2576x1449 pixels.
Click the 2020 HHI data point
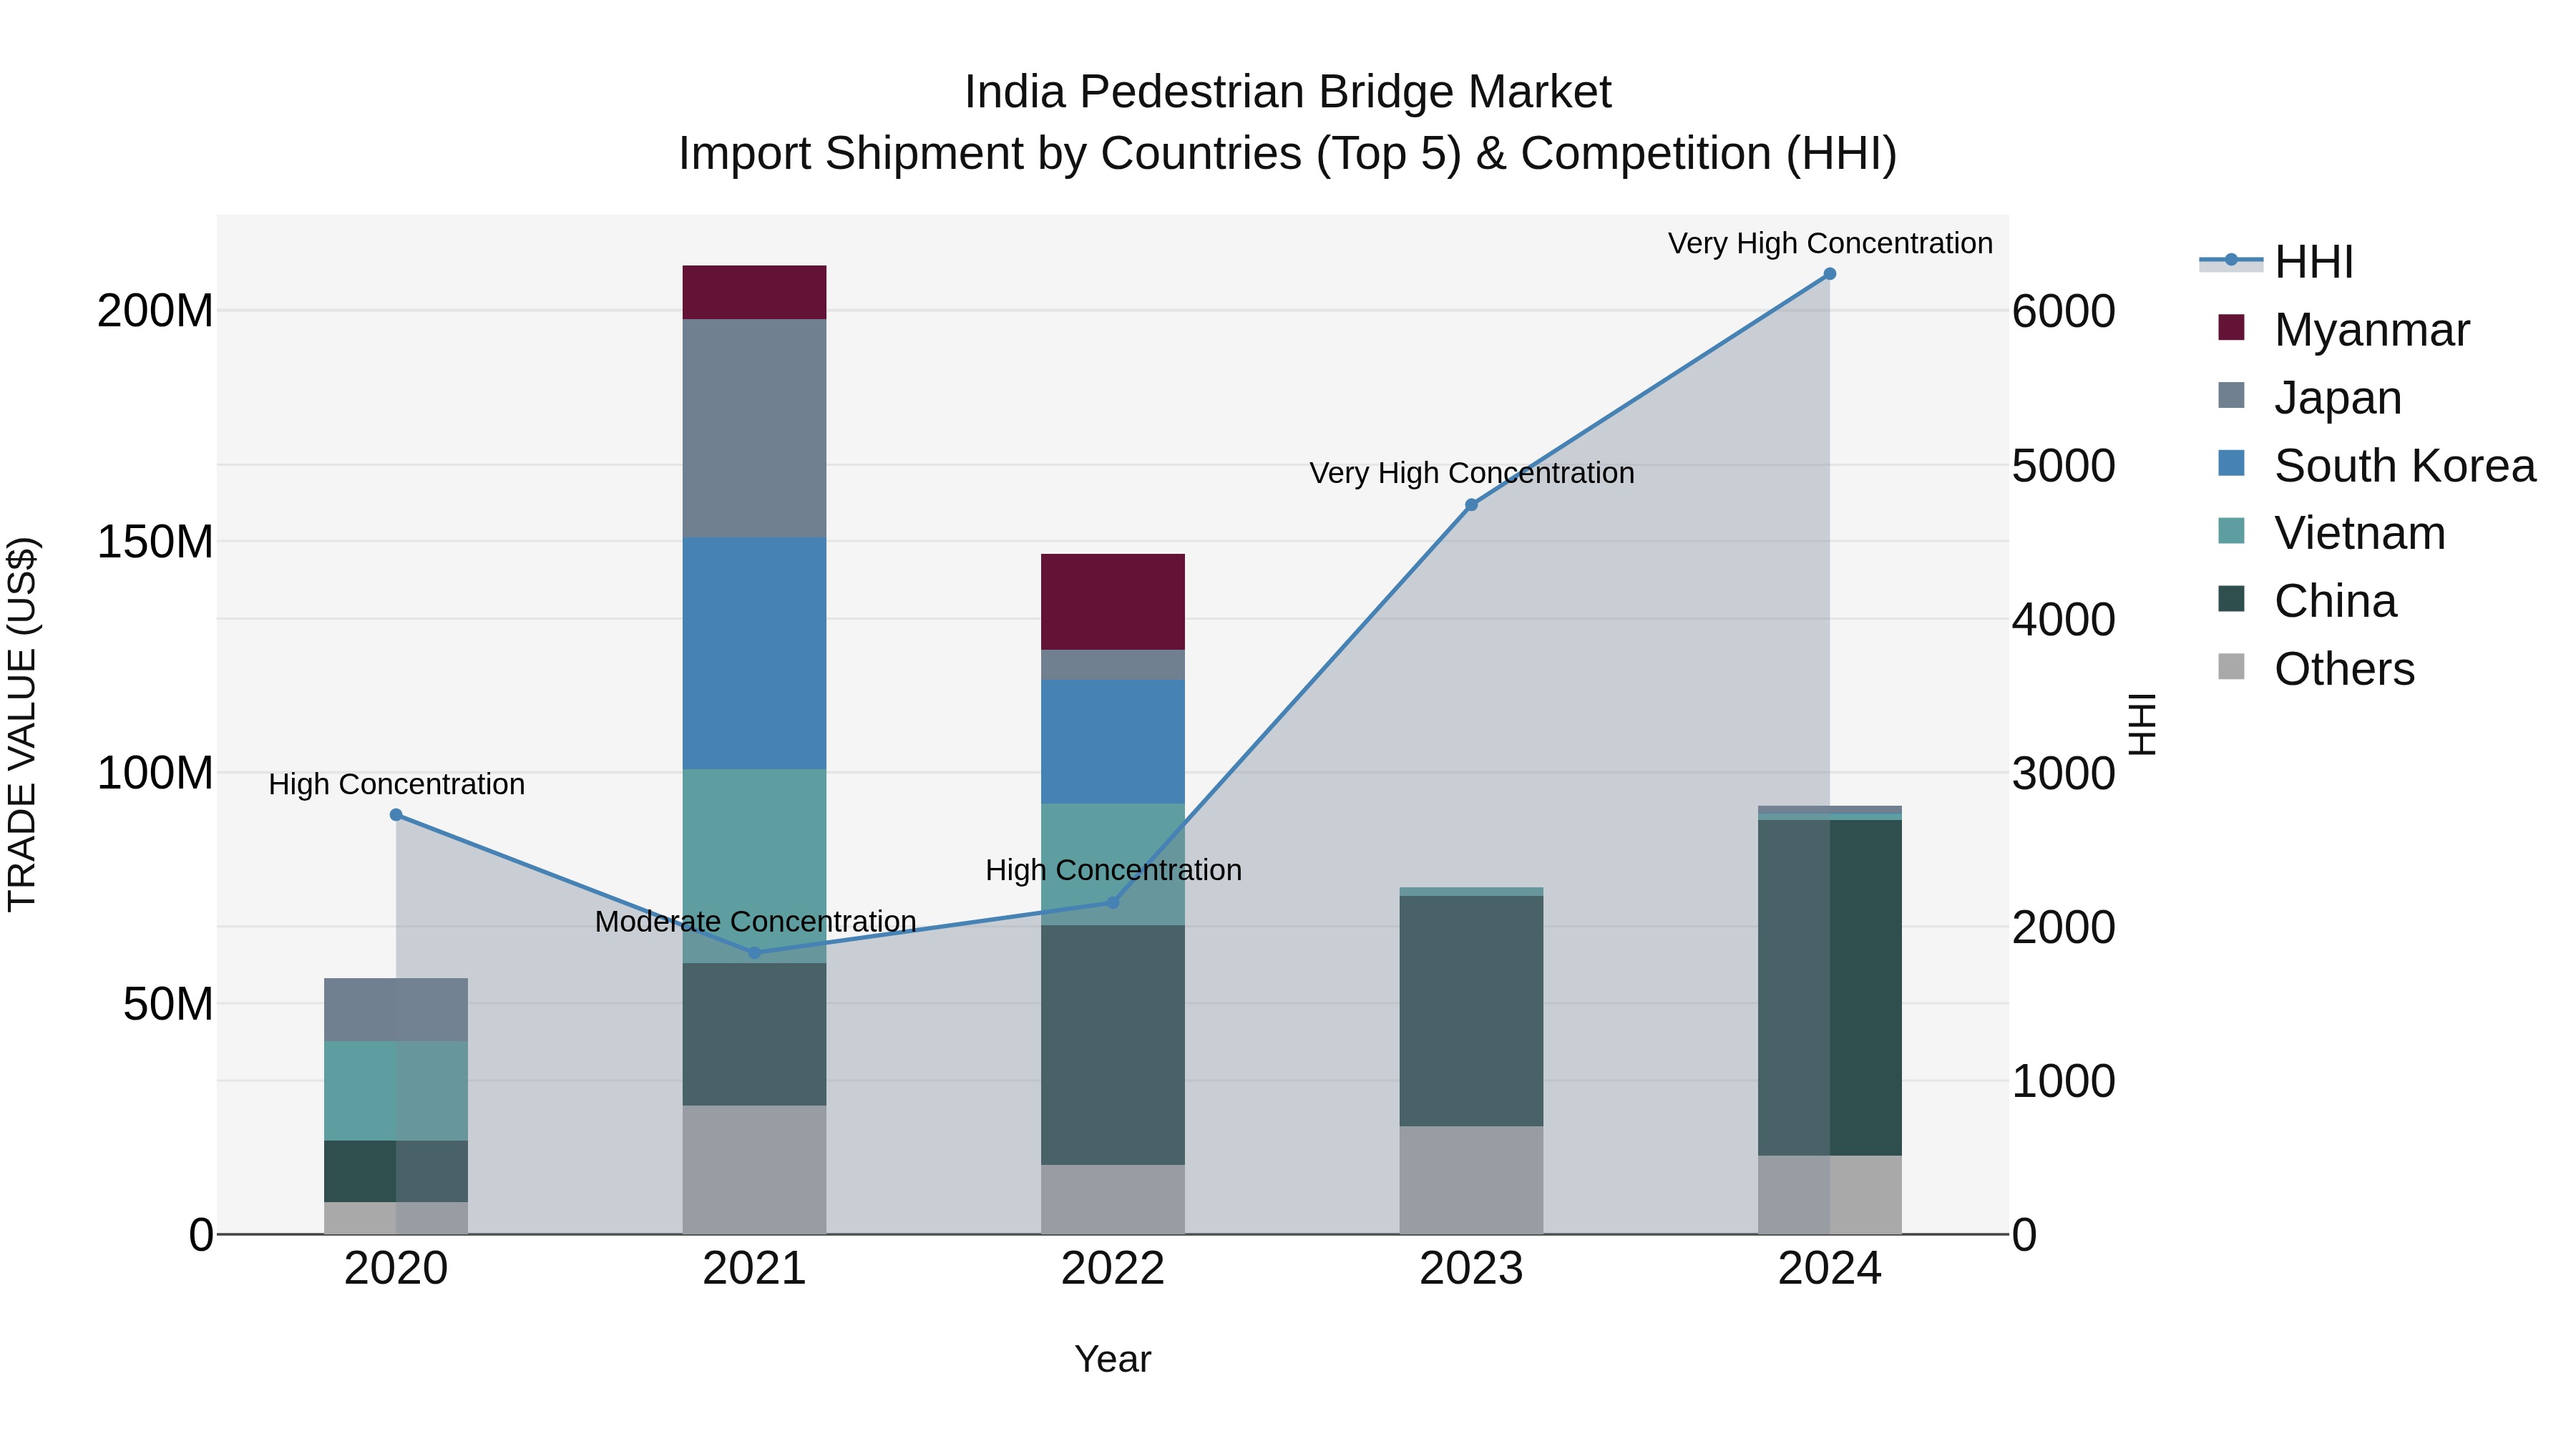pos(396,815)
